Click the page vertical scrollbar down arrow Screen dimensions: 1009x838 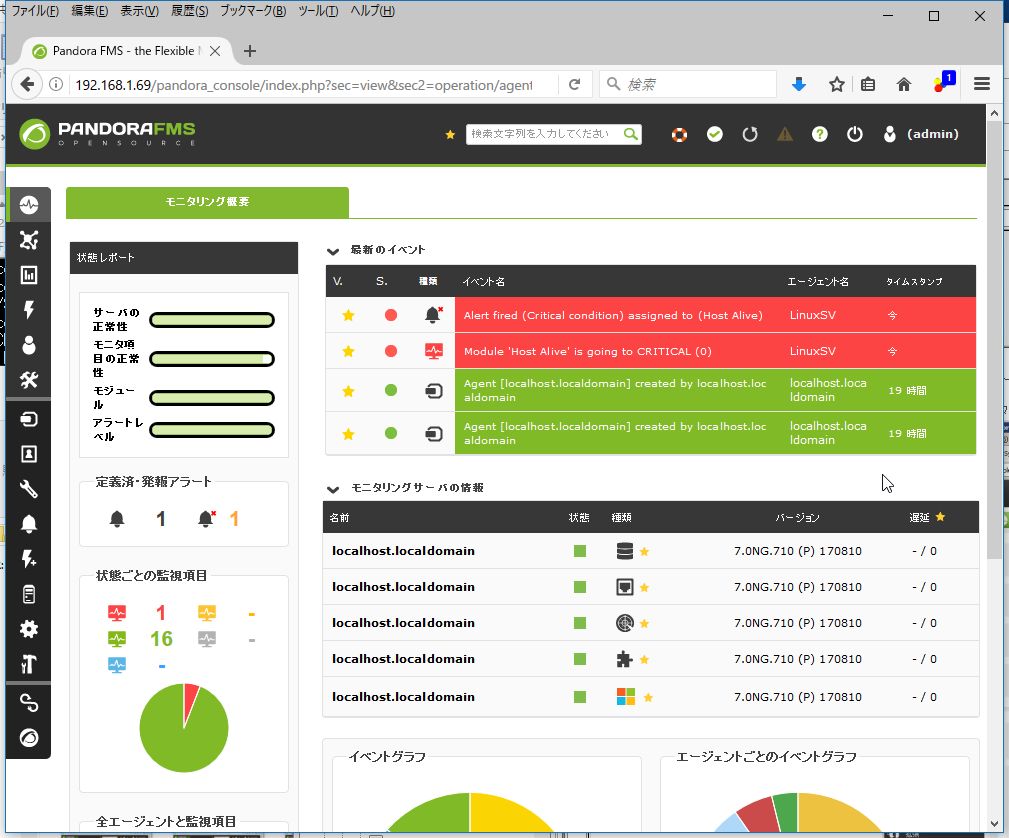[x=994, y=824]
